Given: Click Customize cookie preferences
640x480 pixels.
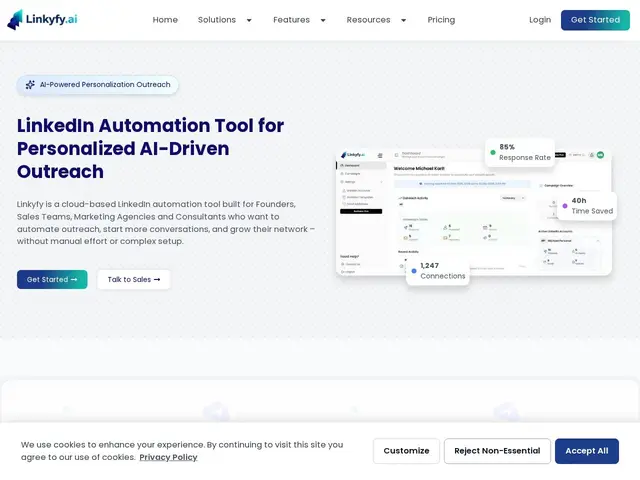Looking at the screenshot, I should (x=406, y=451).
